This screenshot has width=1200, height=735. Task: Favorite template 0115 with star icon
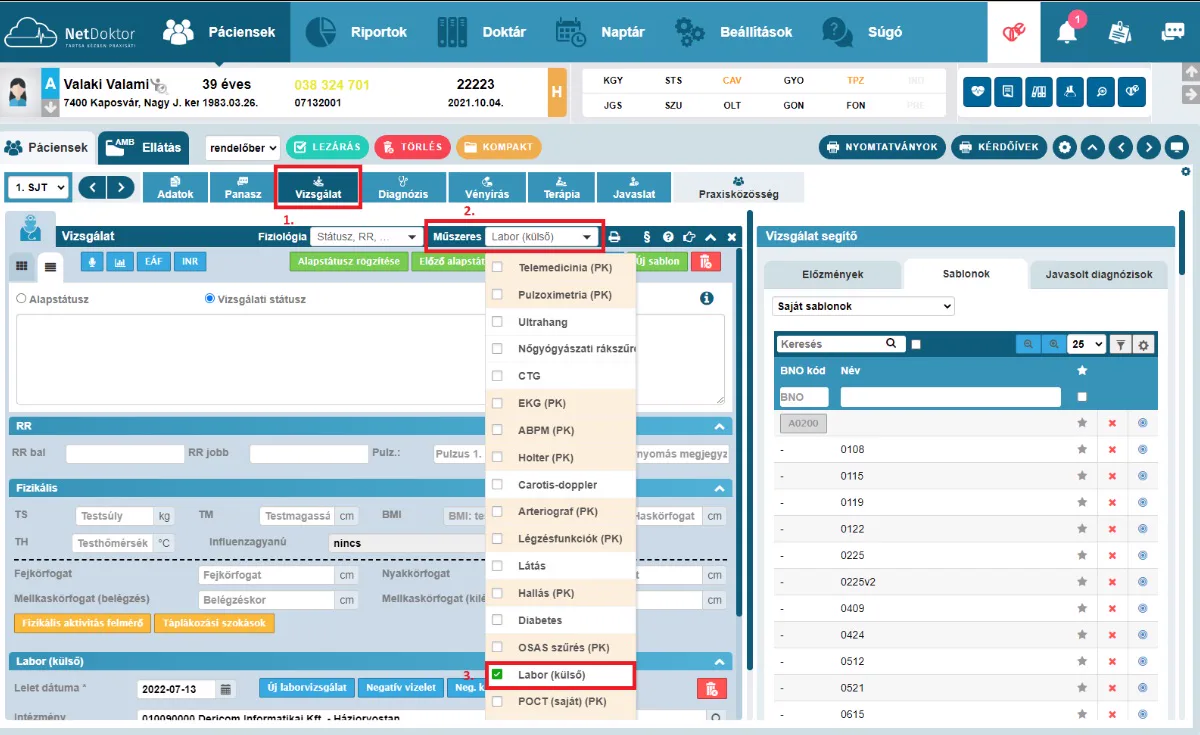click(1081, 476)
